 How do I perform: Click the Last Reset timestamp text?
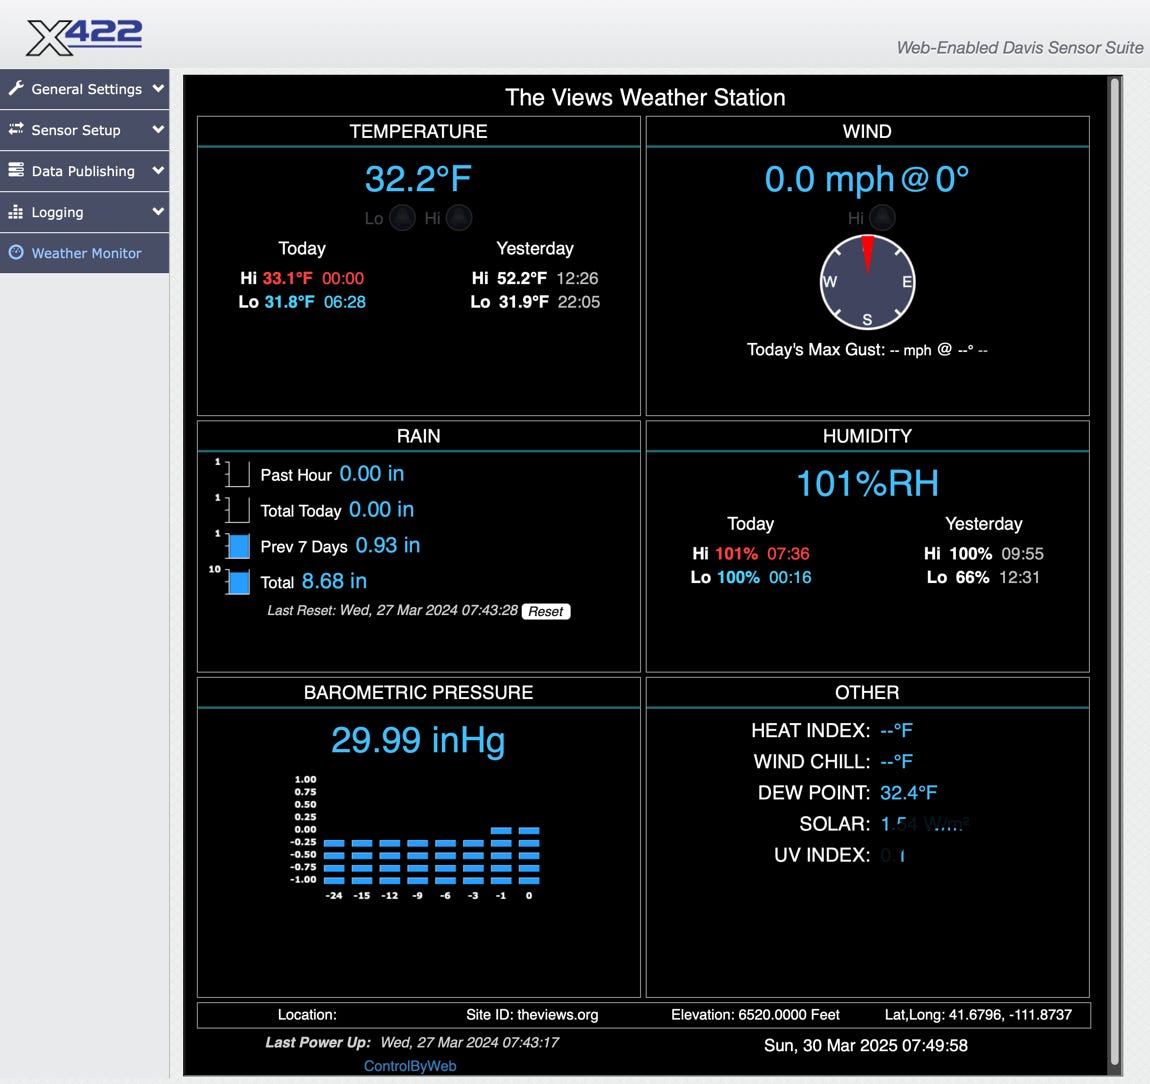click(392, 610)
